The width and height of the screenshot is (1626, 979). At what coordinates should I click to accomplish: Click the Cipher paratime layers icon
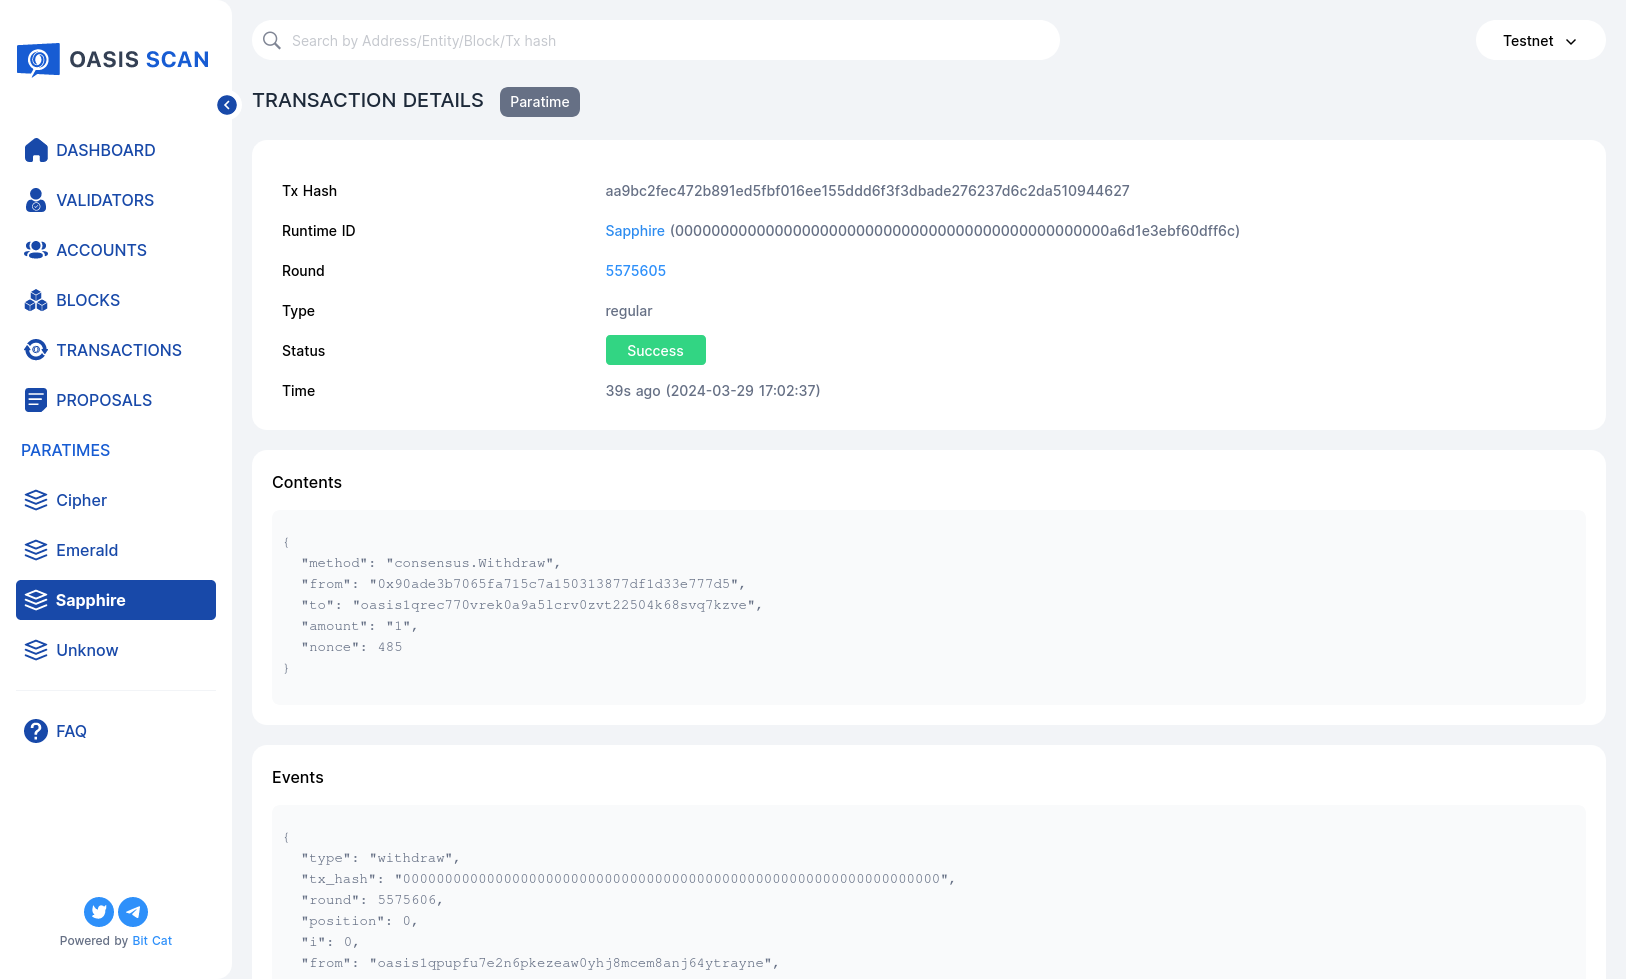[36, 500]
